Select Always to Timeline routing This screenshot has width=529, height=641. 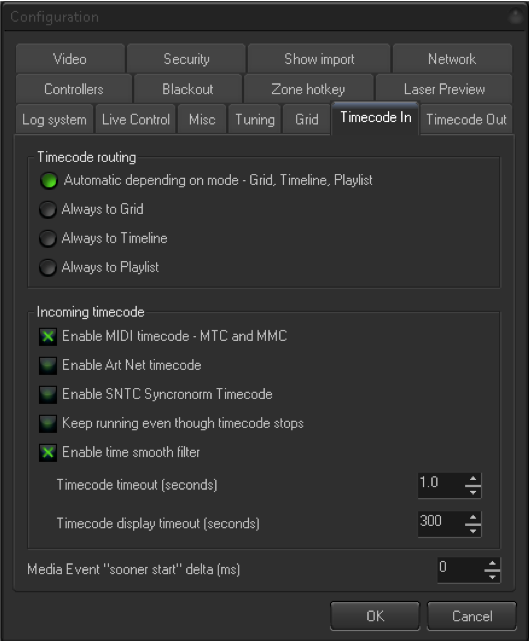coord(48,238)
